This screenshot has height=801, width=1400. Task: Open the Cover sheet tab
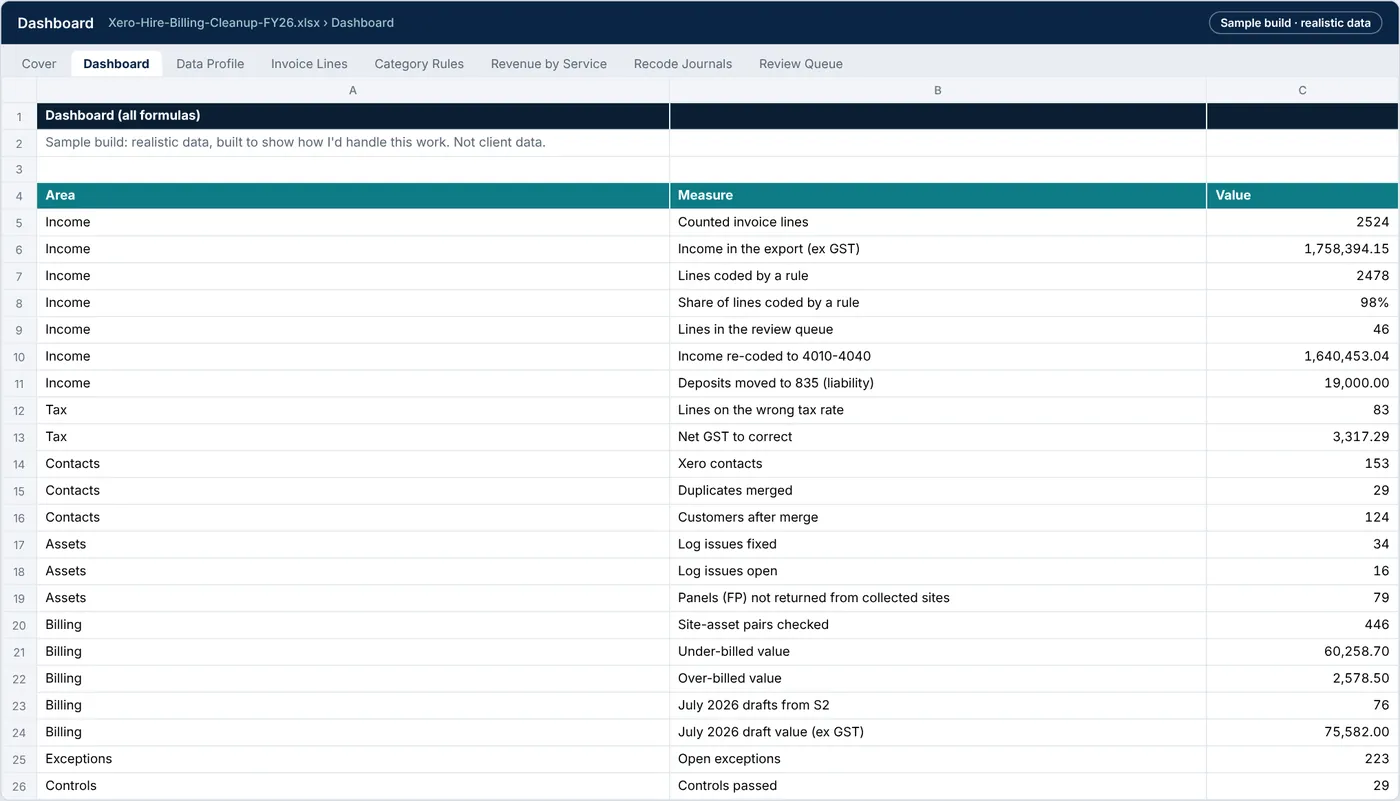pos(39,63)
